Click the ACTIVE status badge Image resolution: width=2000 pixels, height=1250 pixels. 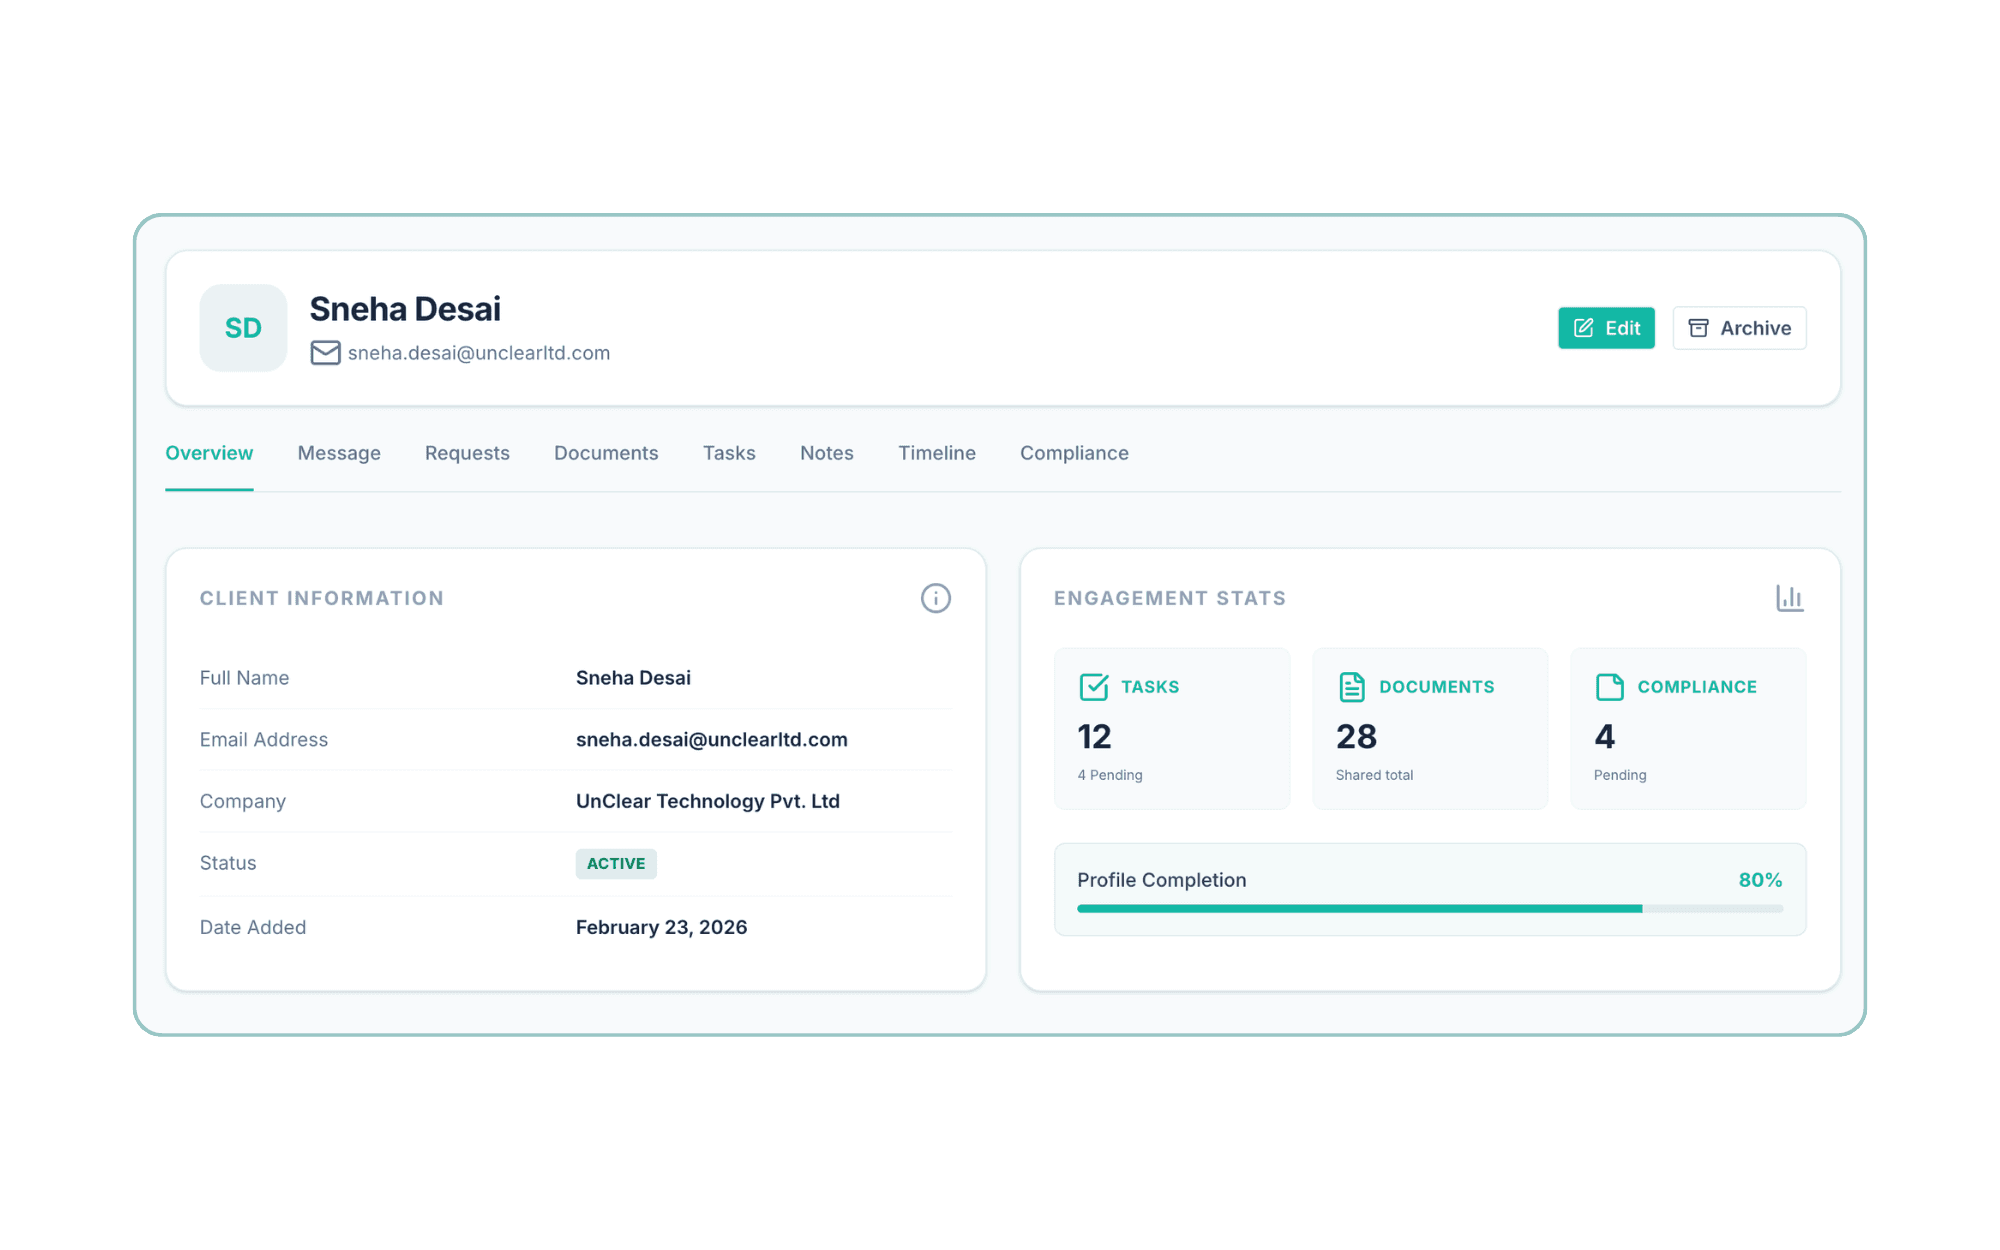[x=616, y=864]
